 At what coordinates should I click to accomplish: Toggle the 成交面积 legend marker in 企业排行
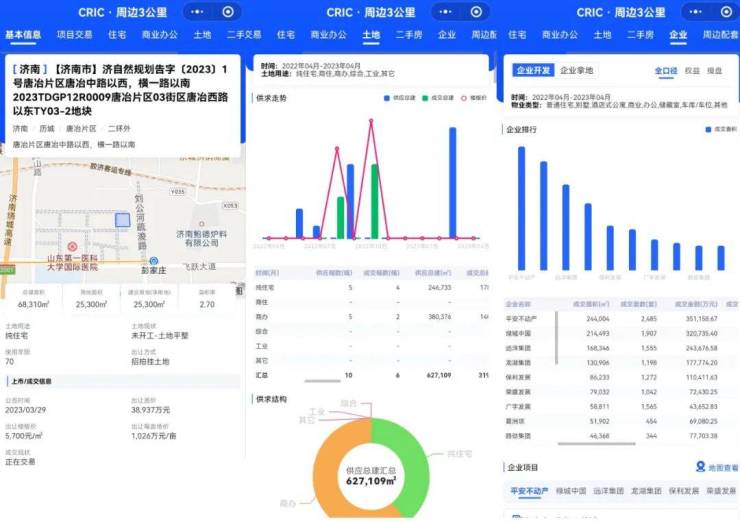[x=708, y=129]
